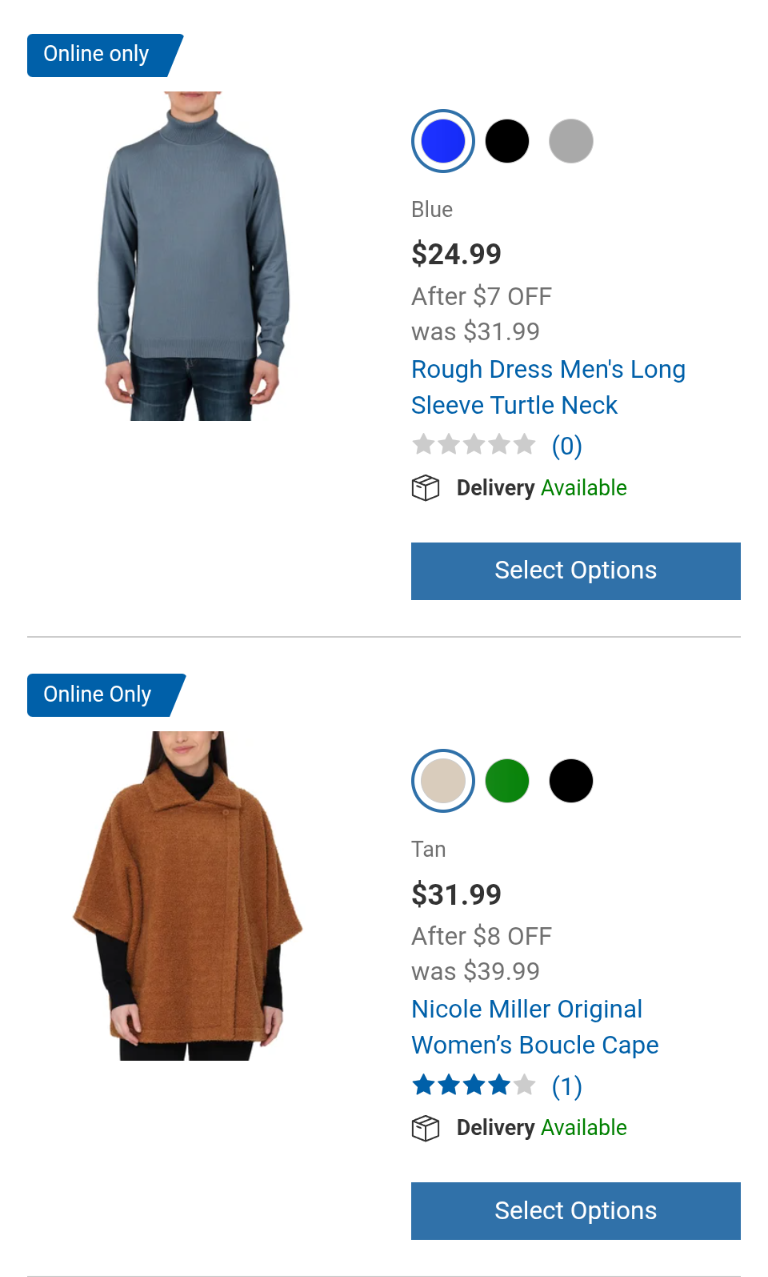The image size is (768, 1277).
Task: Click the delivery box icon for the turtleneck
Action: click(x=426, y=488)
